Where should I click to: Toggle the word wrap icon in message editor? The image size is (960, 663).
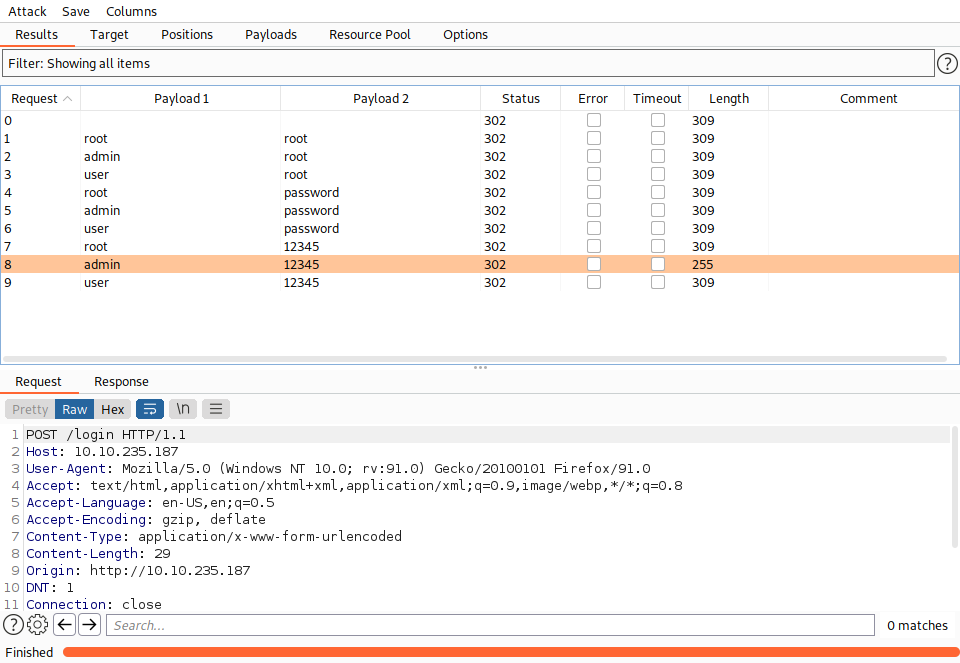coord(150,409)
